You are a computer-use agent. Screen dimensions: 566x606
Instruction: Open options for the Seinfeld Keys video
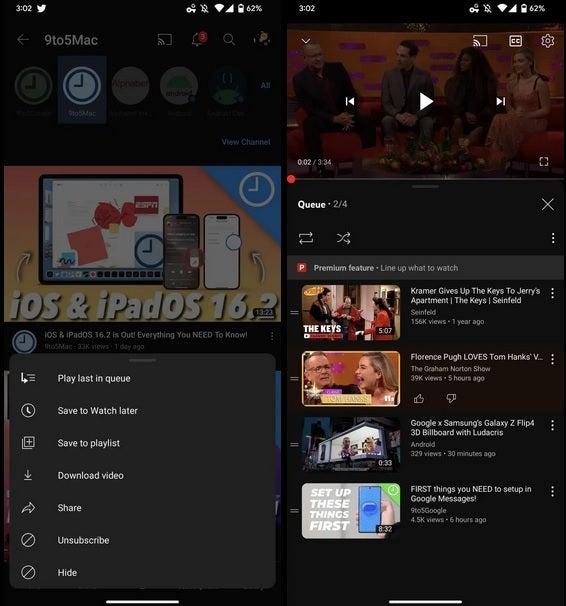tap(553, 293)
